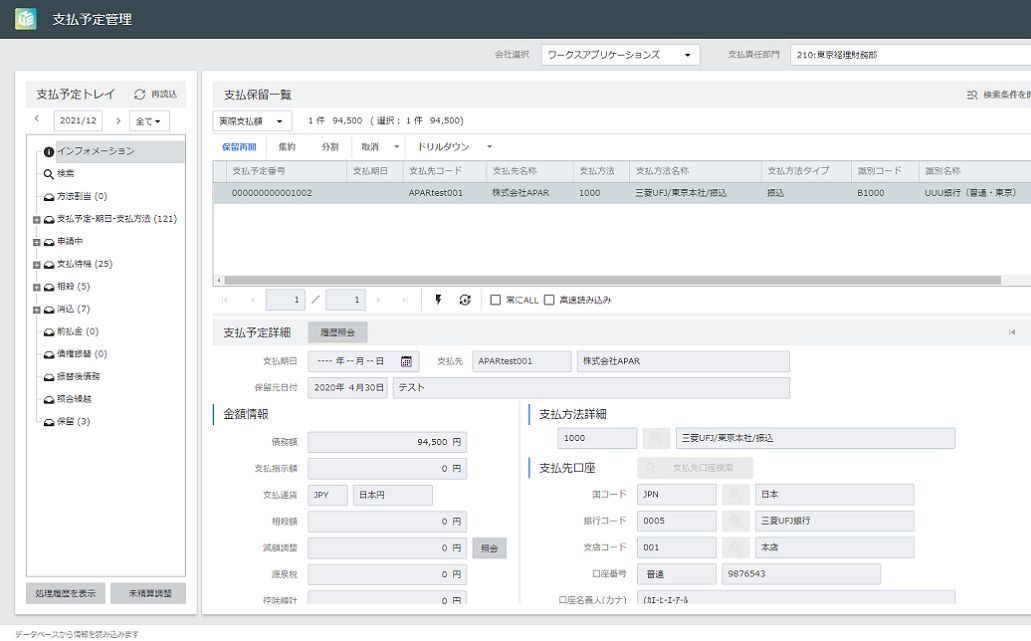Open the 全て filter dropdown

coord(148,121)
